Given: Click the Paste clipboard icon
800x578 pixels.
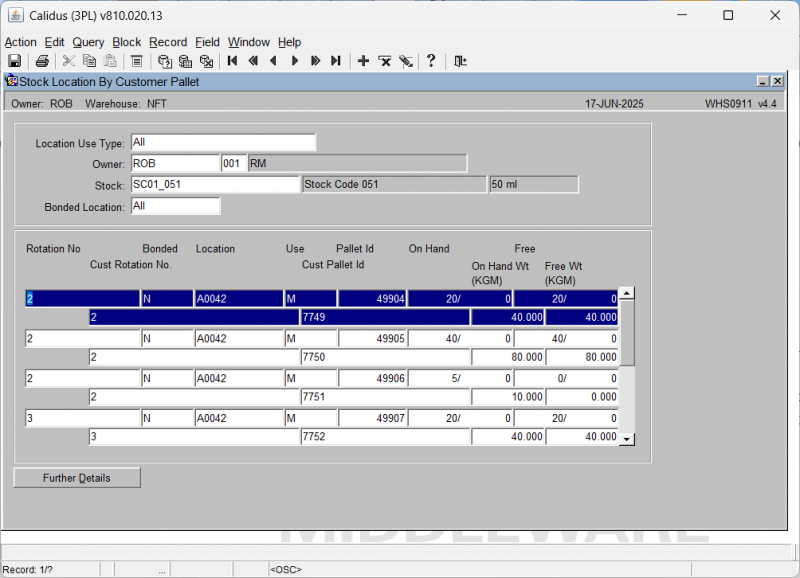Looking at the screenshot, I should click(x=110, y=61).
